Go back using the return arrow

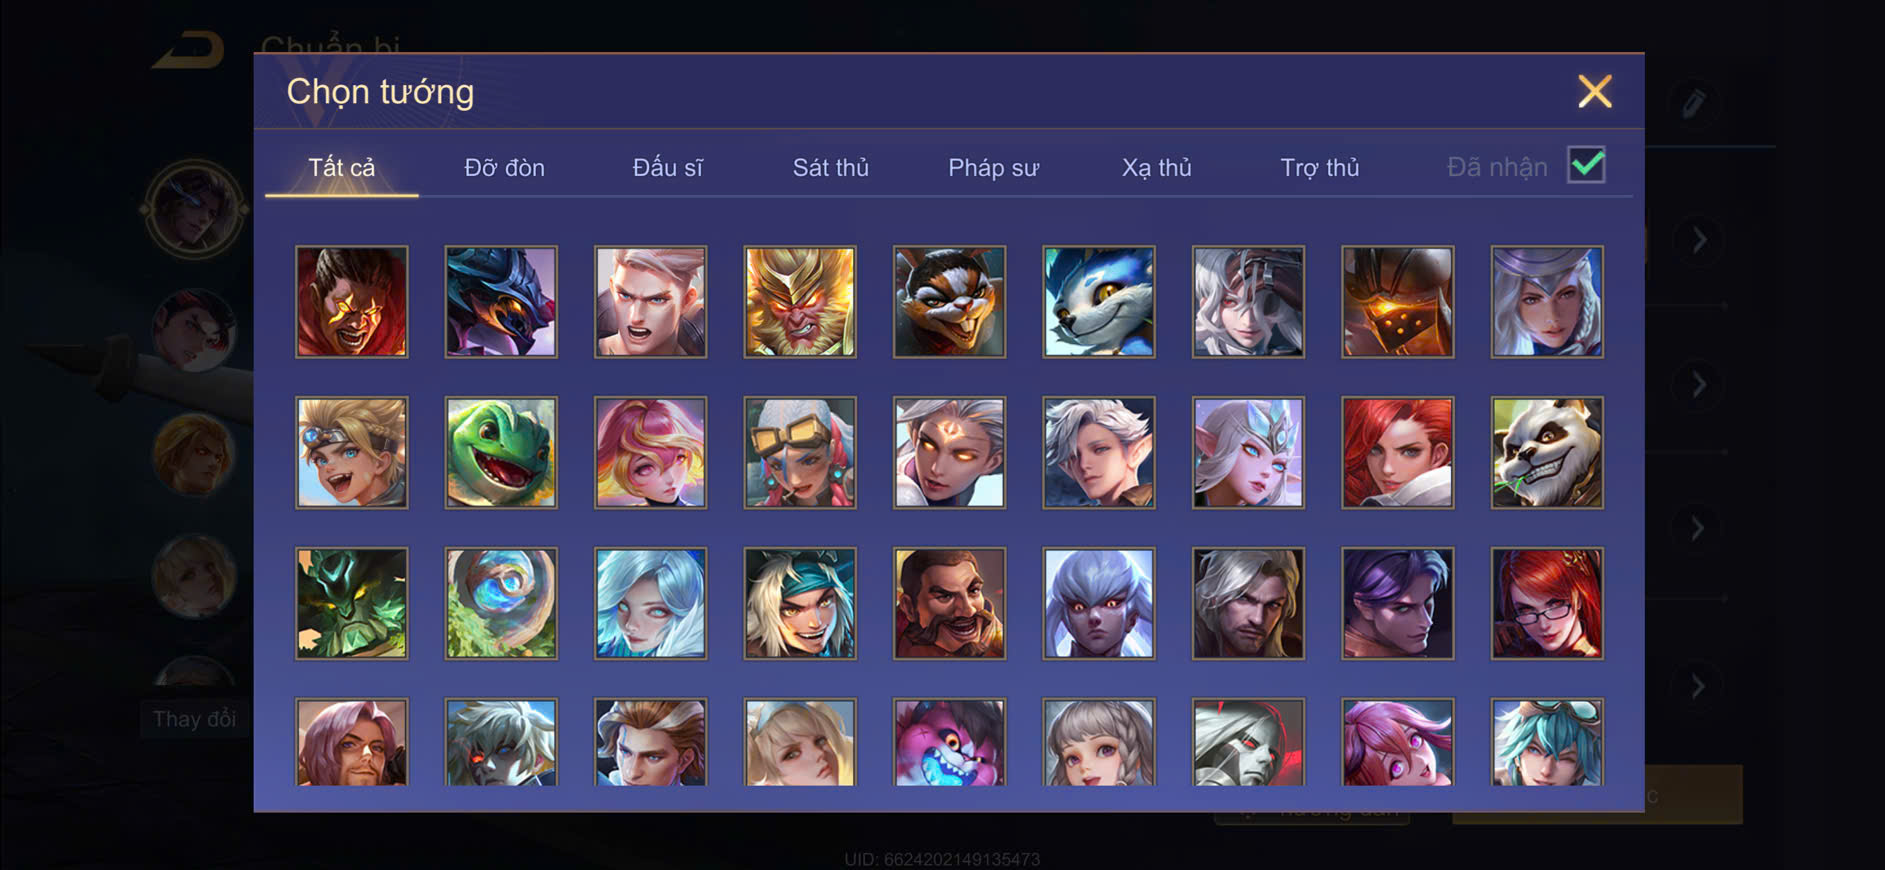coord(189,50)
